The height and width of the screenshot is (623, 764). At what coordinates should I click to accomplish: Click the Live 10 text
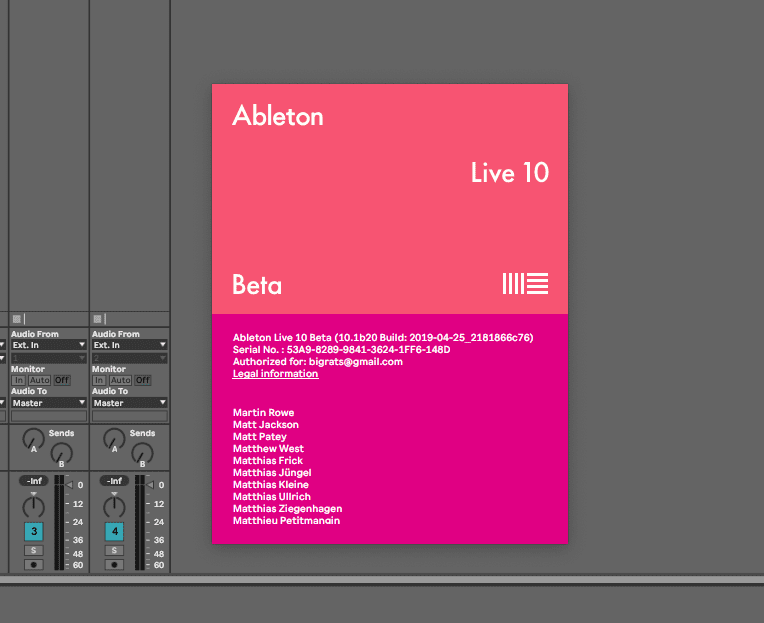[510, 172]
